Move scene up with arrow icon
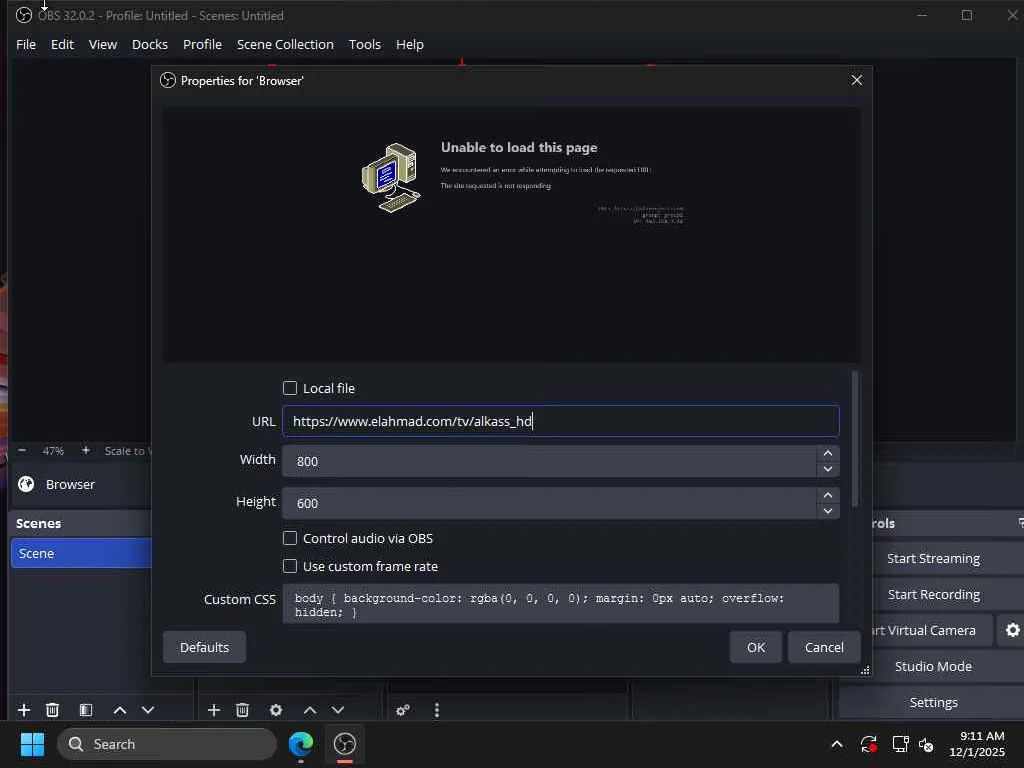The height and width of the screenshot is (768, 1024). (x=120, y=710)
